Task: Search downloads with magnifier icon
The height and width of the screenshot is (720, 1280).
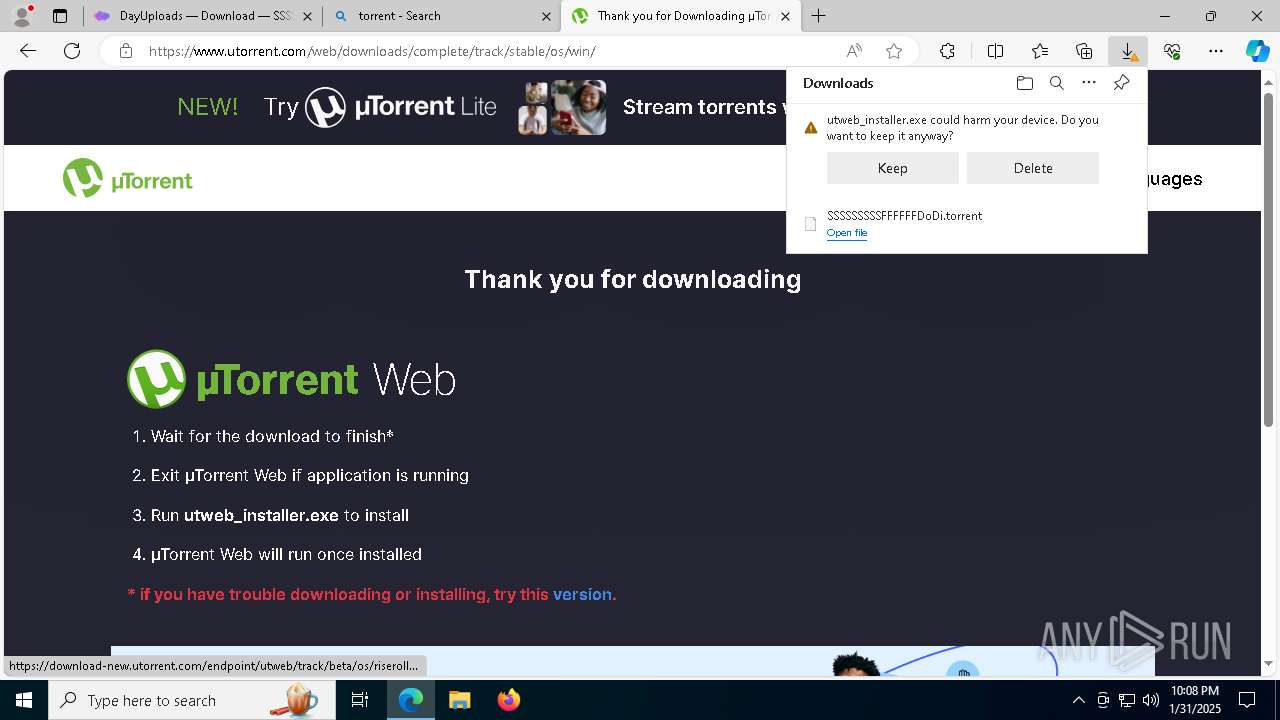Action: click(x=1056, y=83)
